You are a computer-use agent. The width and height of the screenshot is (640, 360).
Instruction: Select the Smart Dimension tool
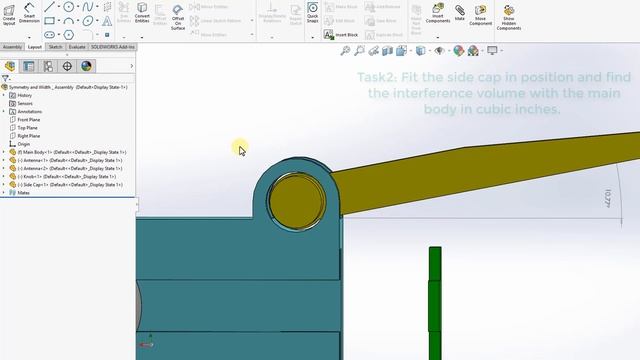[x=29, y=13]
